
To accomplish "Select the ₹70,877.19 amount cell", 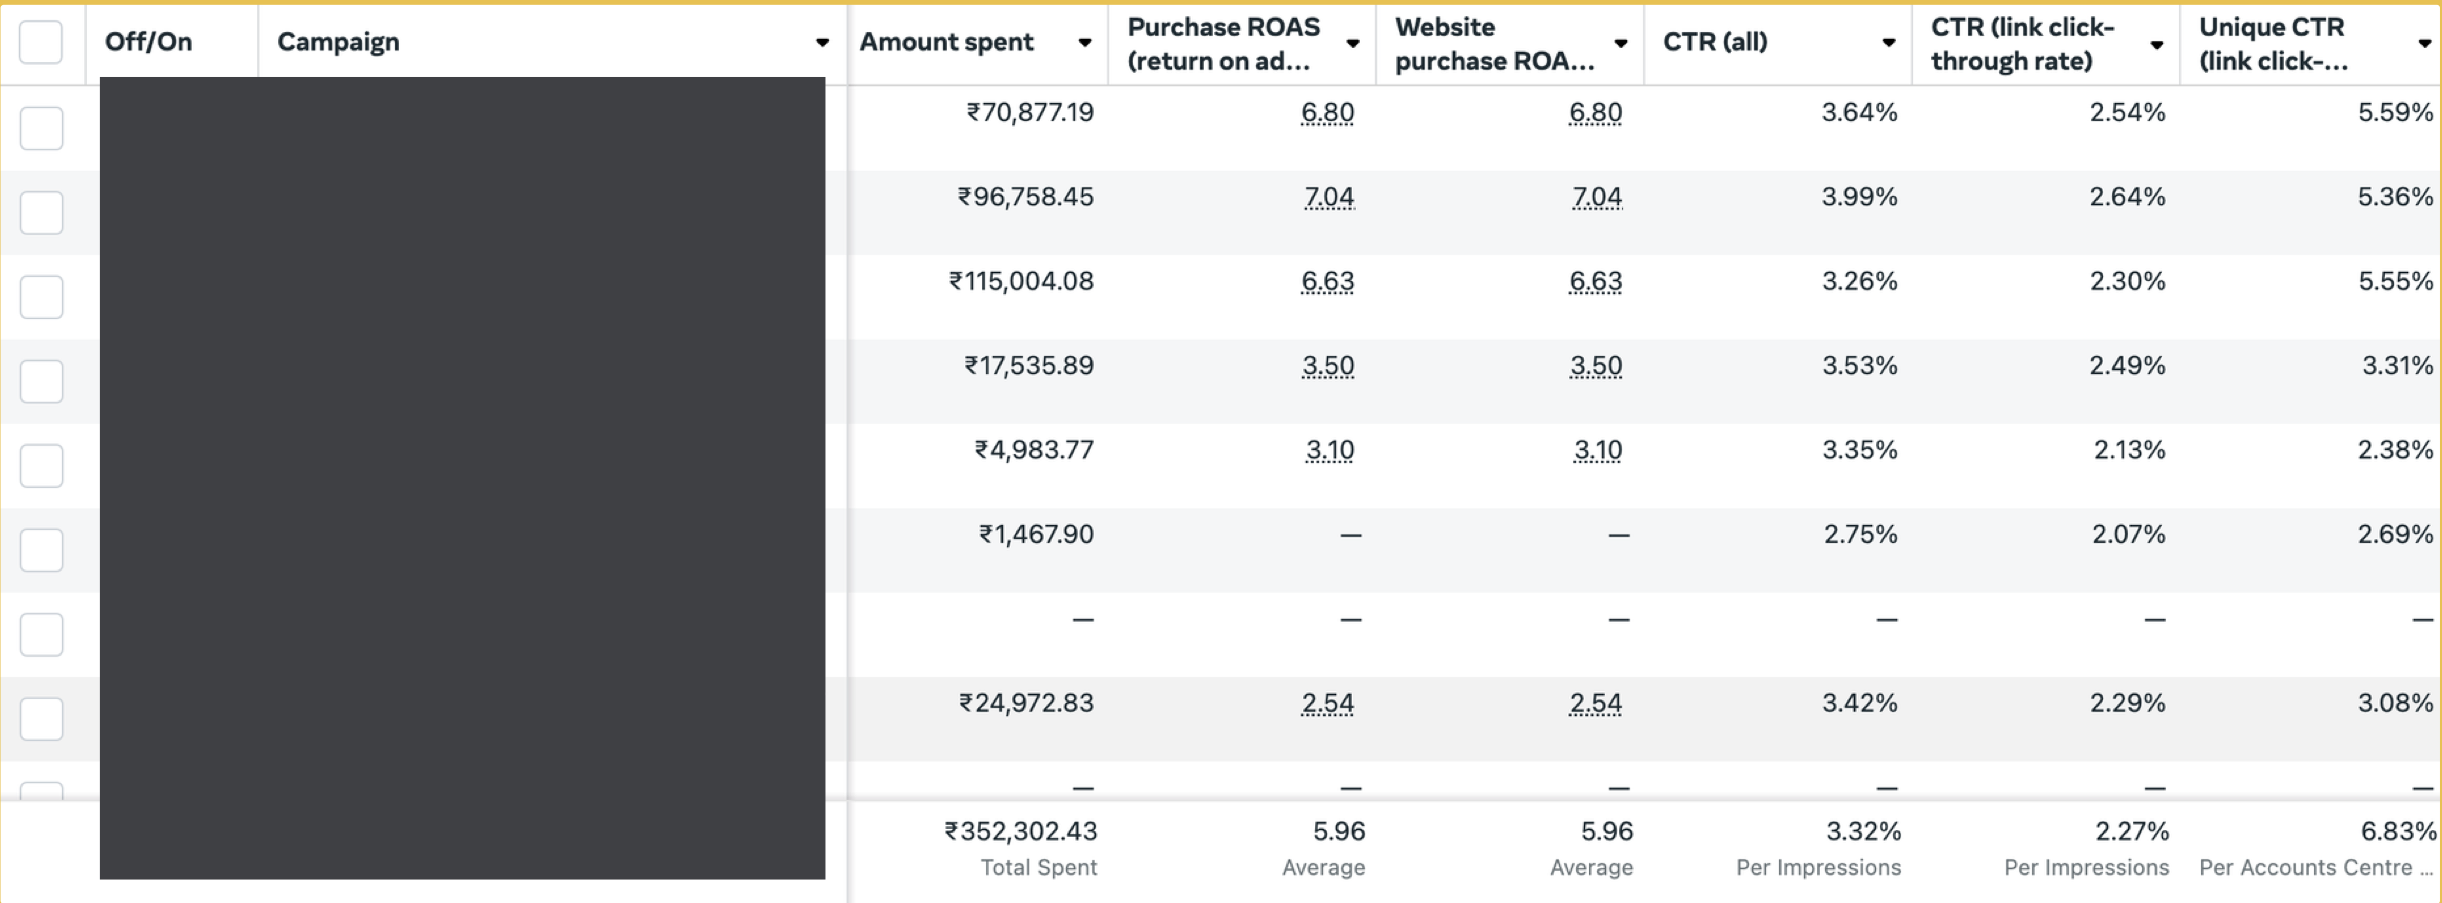I will coord(1030,112).
